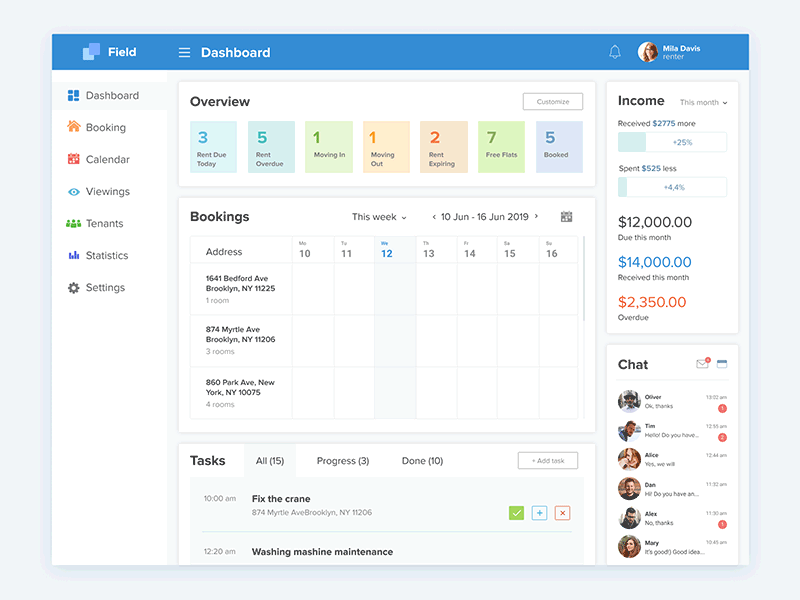Select the Booked overview card
Image resolution: width=800 pixels, height=600 pixels.
(x=559, y=147)
